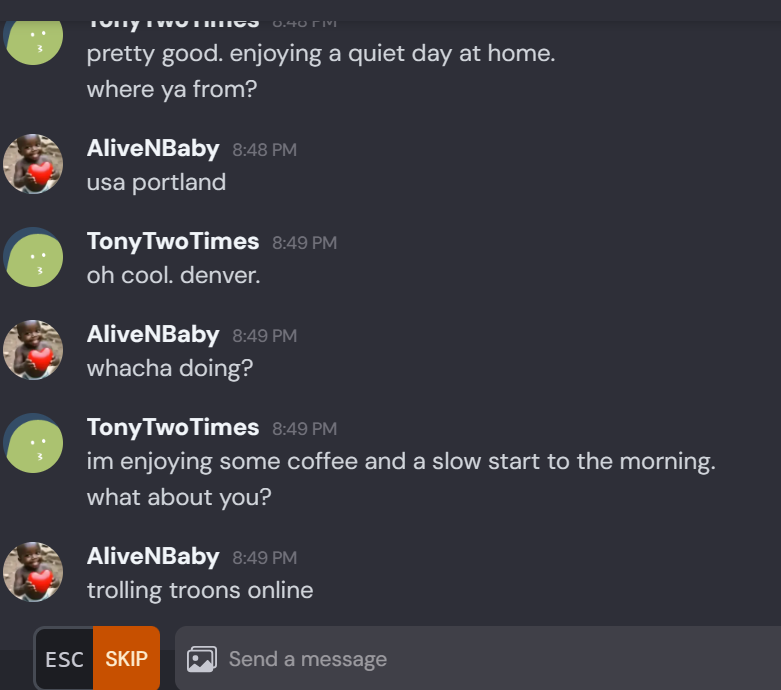Image resolution: width=781 pixels, height=690 pixels.
Task: Click the TonyTwoTimes username above the coffee message
Action: point(173,427)
